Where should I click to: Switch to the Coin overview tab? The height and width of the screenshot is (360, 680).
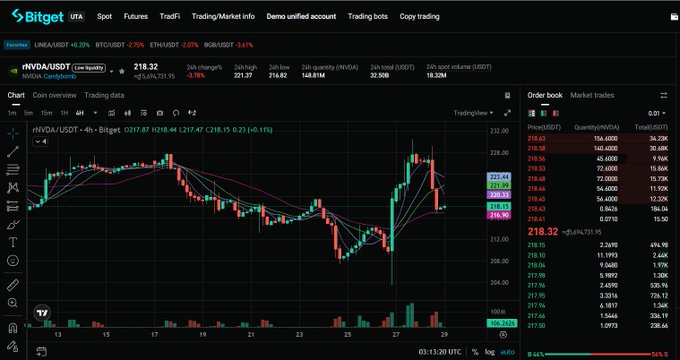pos(54,95)
